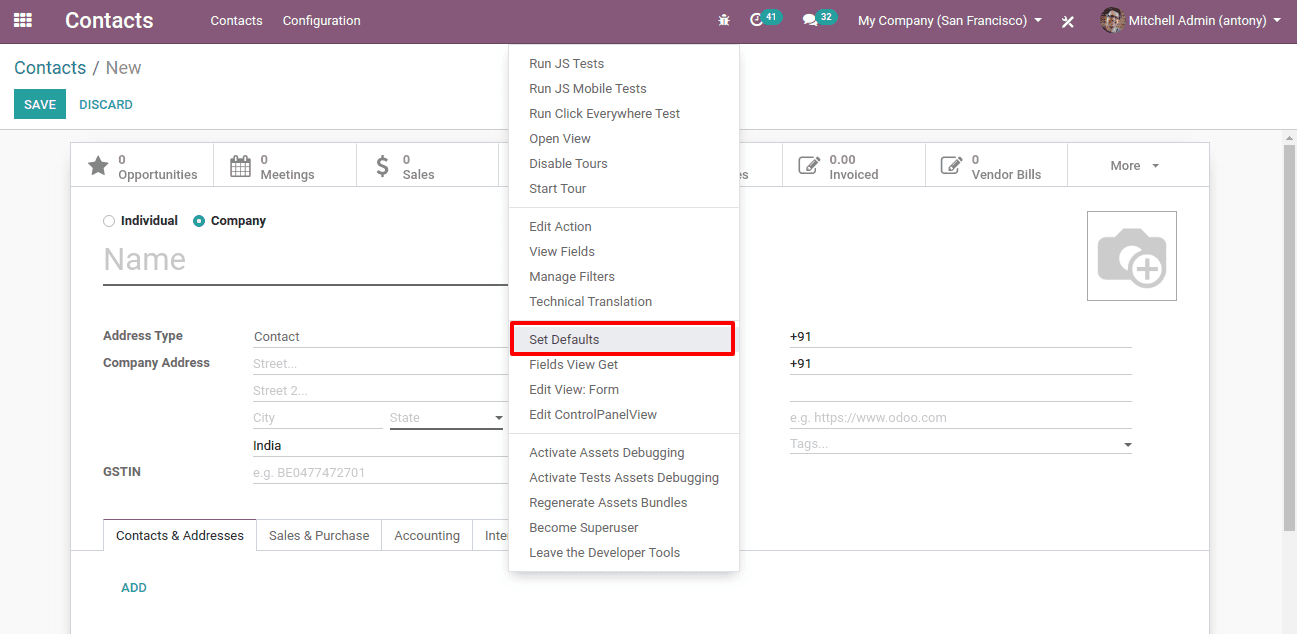
Task: Open the Address Type Contact selector
Action: (380, 337)
